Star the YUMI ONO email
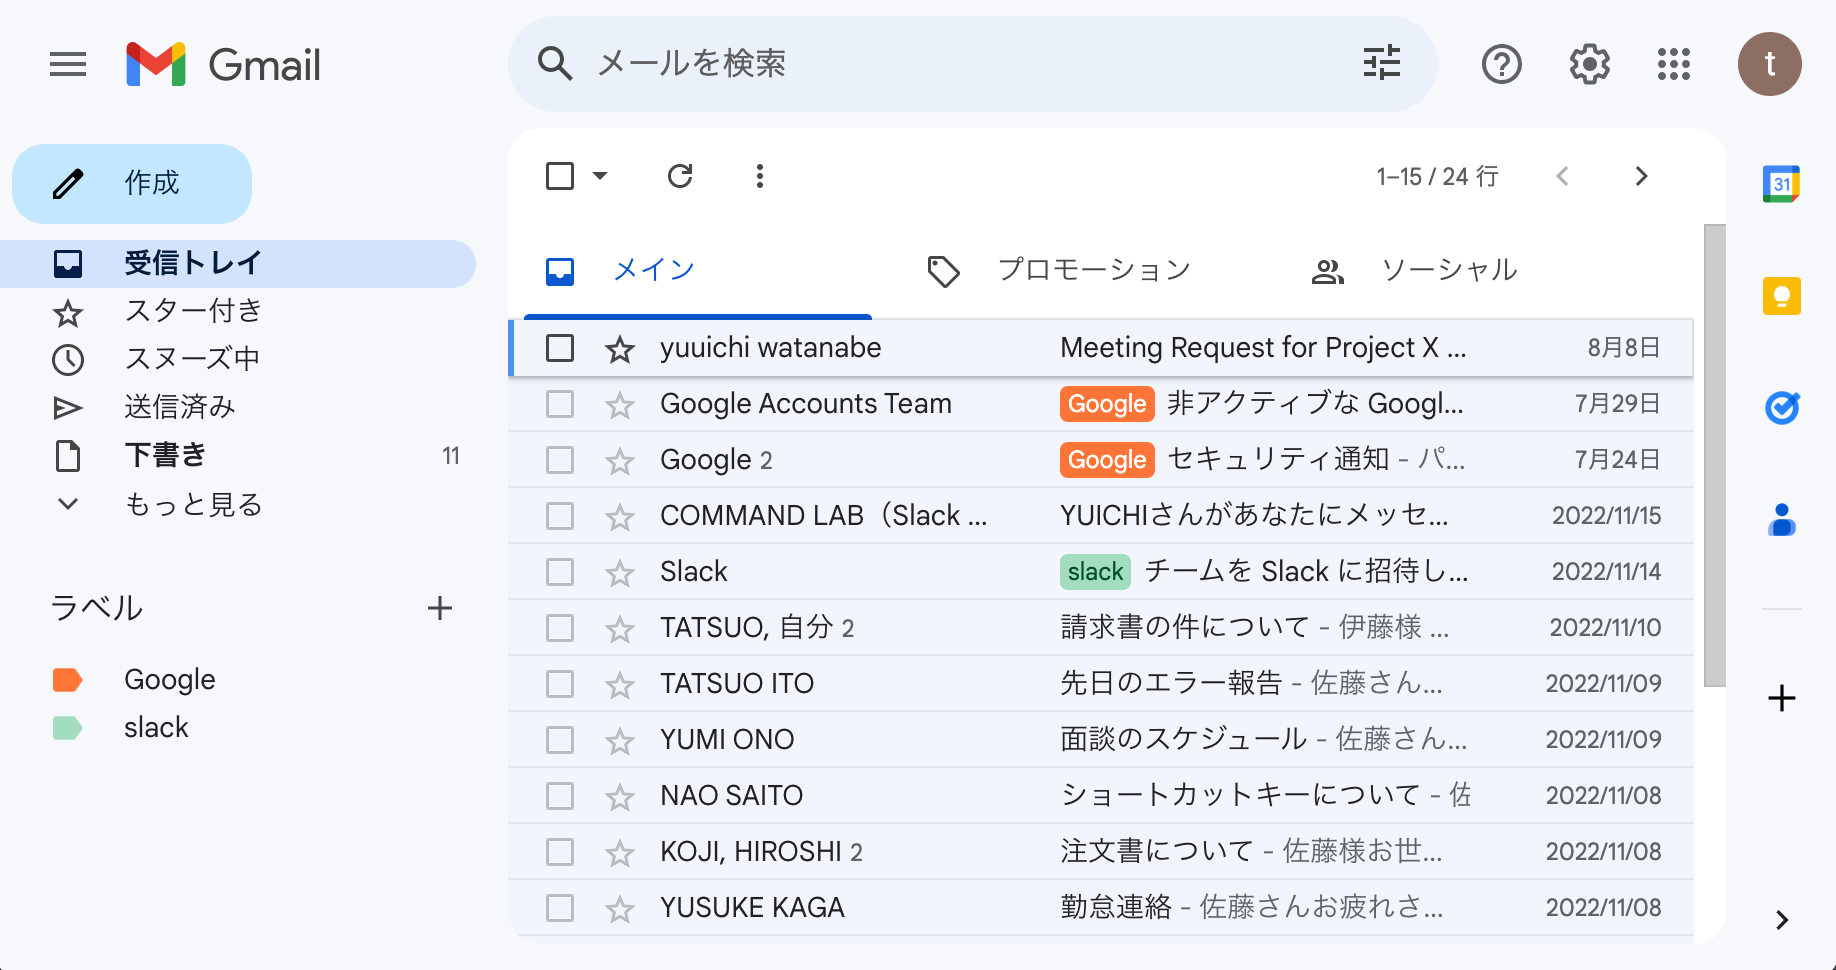This screenshot has height=970, width=1836. [x=620, y=741]
